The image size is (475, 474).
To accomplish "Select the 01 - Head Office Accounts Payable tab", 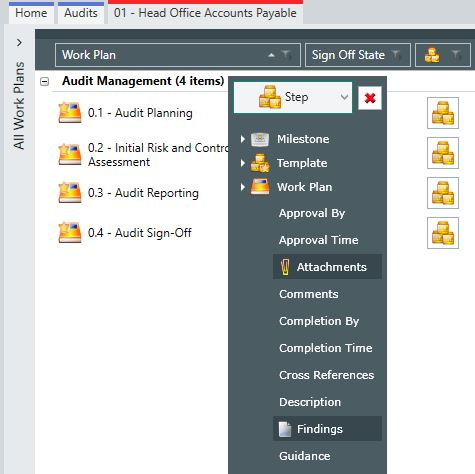I will coord(205,13).
